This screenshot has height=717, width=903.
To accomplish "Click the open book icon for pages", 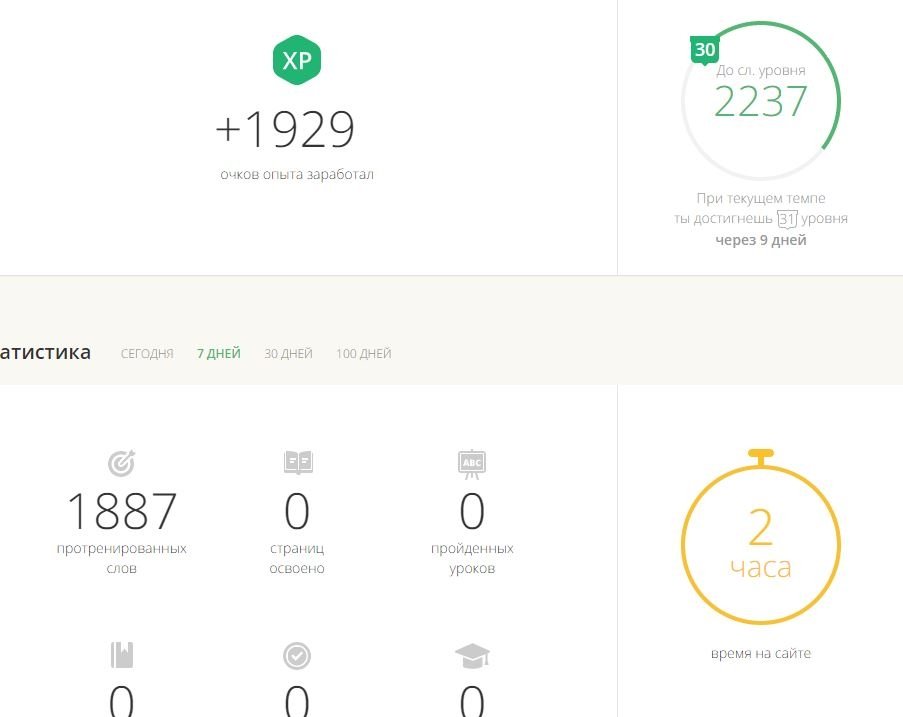I will pyautogui.click(x=298, y=462).
